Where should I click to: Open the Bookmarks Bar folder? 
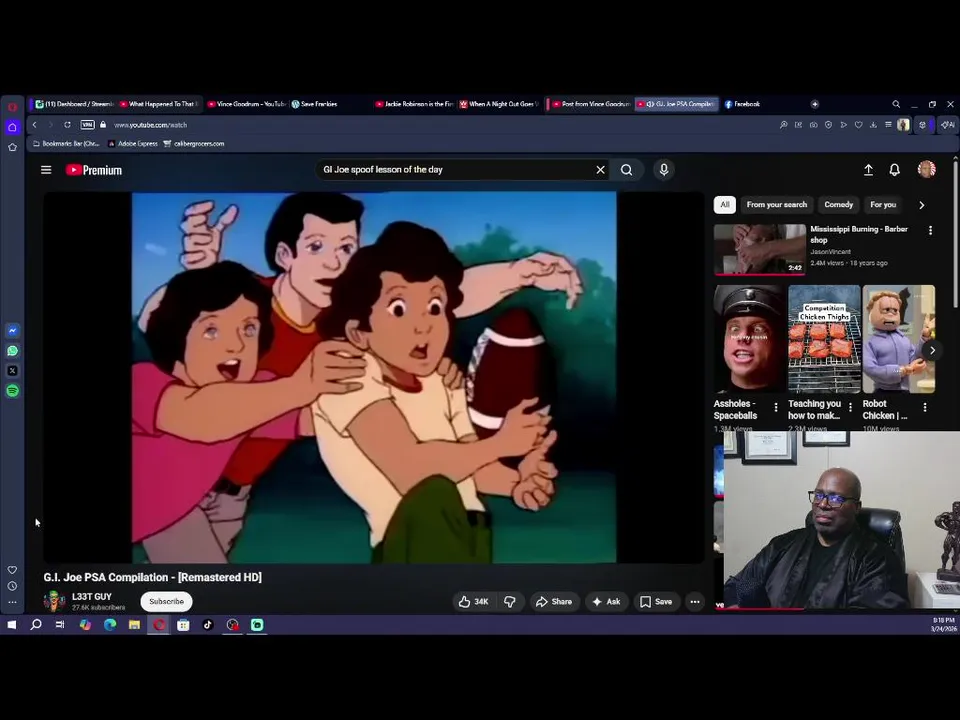coord(66,144)
